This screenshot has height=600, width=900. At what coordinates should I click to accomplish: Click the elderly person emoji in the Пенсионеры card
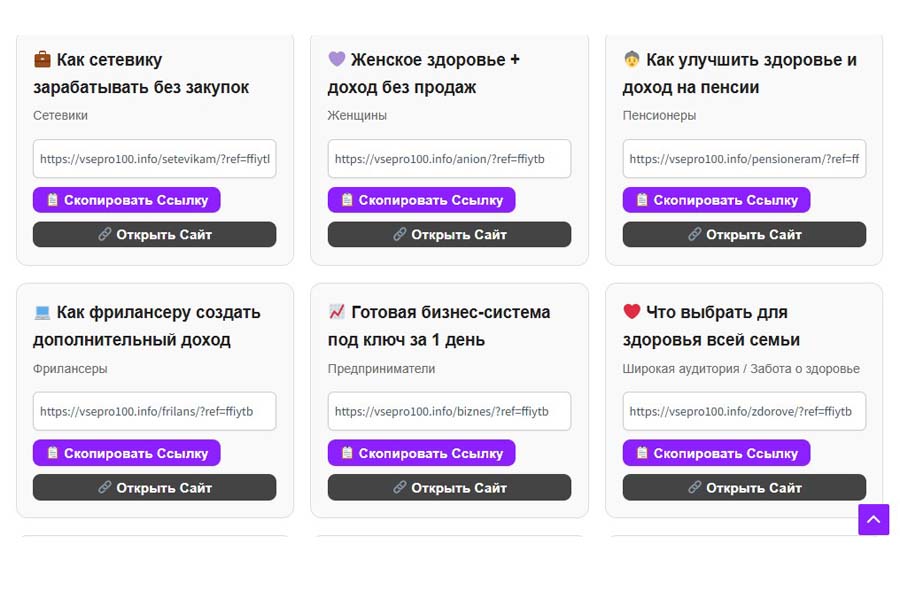pos(632,59)
